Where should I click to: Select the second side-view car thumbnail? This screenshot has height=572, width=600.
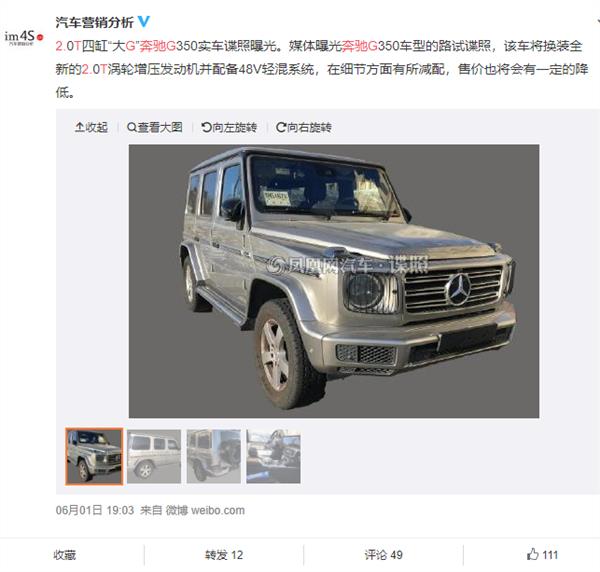154,456
